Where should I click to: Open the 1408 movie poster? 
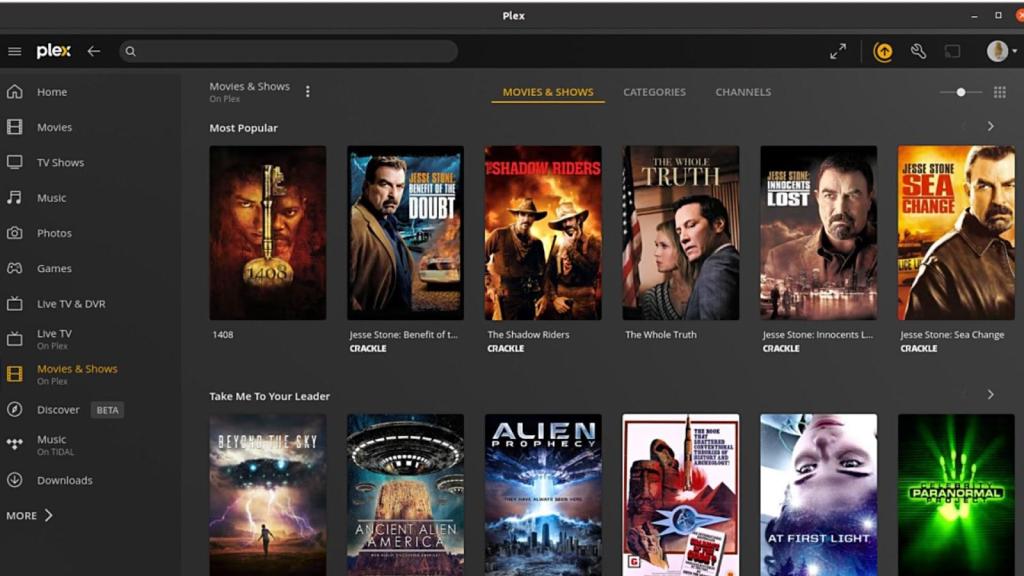(267, 233)
